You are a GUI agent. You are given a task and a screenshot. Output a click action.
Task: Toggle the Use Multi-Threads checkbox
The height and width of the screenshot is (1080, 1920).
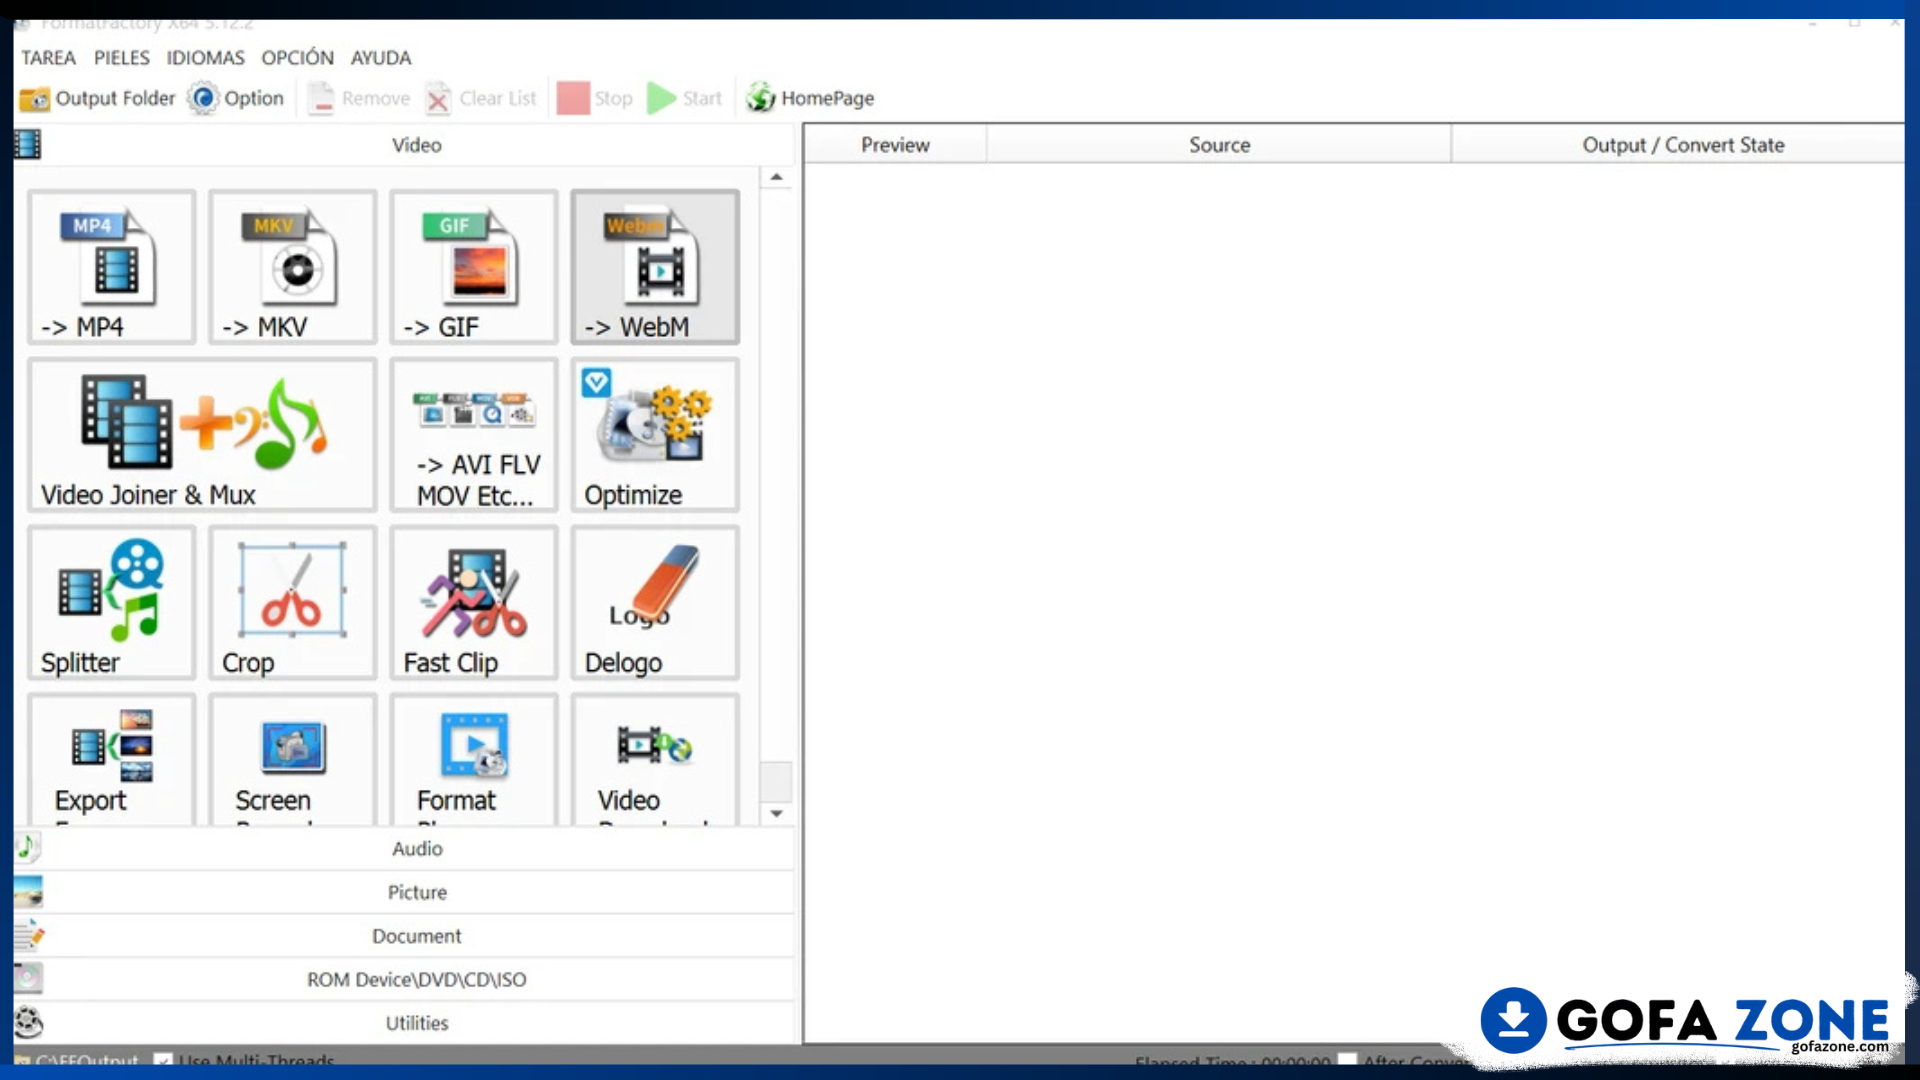point(163,1060)
